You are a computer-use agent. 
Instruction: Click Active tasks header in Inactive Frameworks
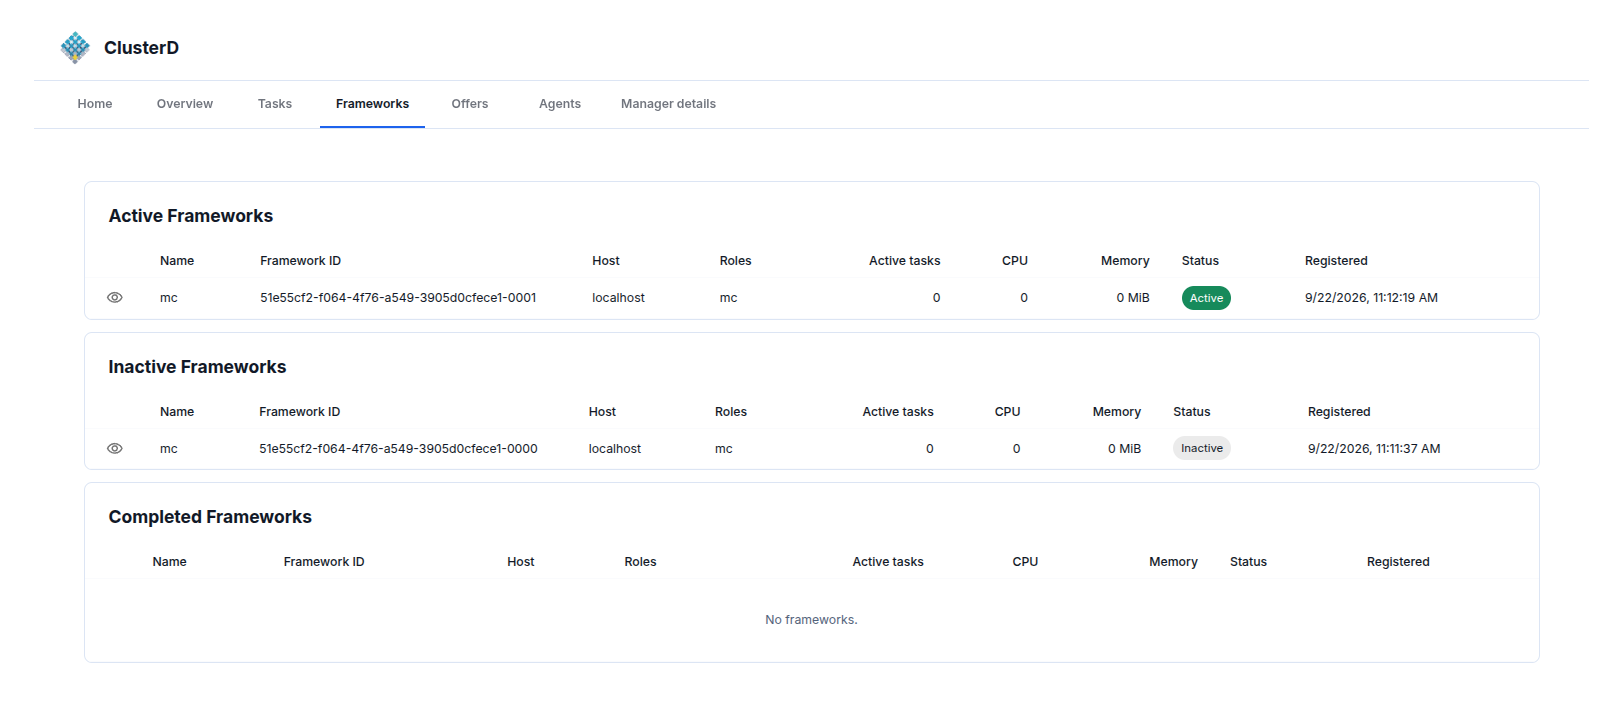(898, 412)
